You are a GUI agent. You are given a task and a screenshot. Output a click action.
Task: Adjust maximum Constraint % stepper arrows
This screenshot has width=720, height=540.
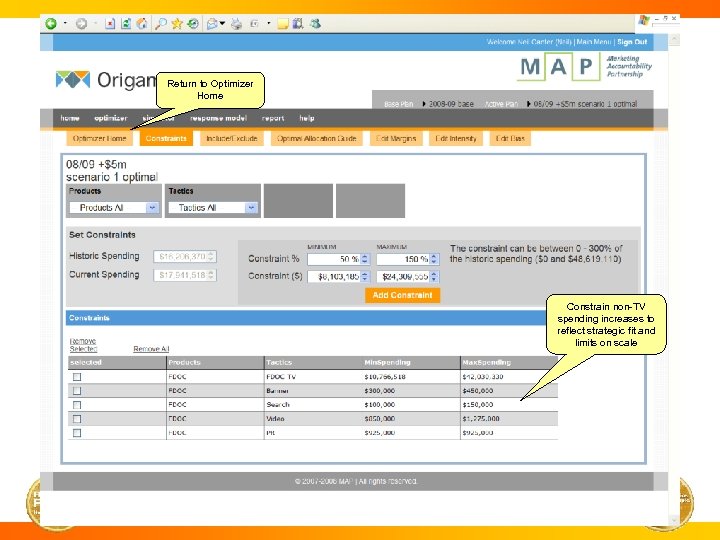[434, 259]
